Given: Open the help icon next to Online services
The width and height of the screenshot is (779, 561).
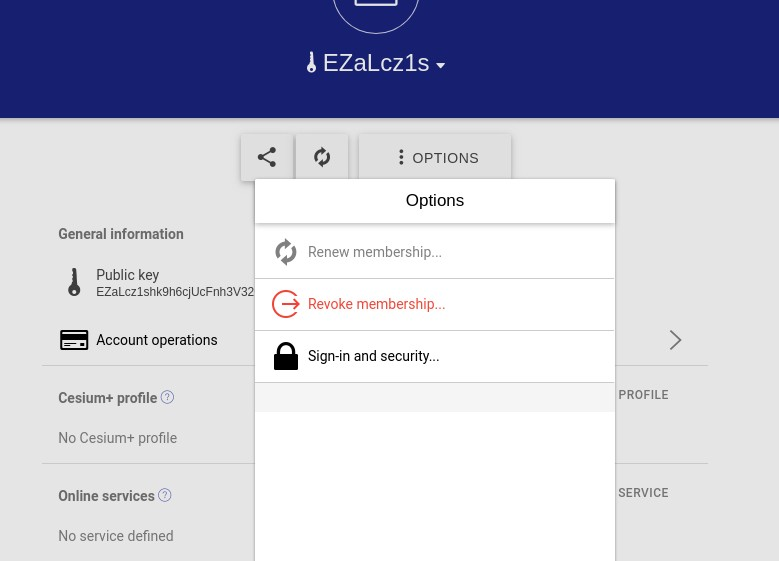Looking at the screenshot, I should pyautogui.click(x=164, y=495).
